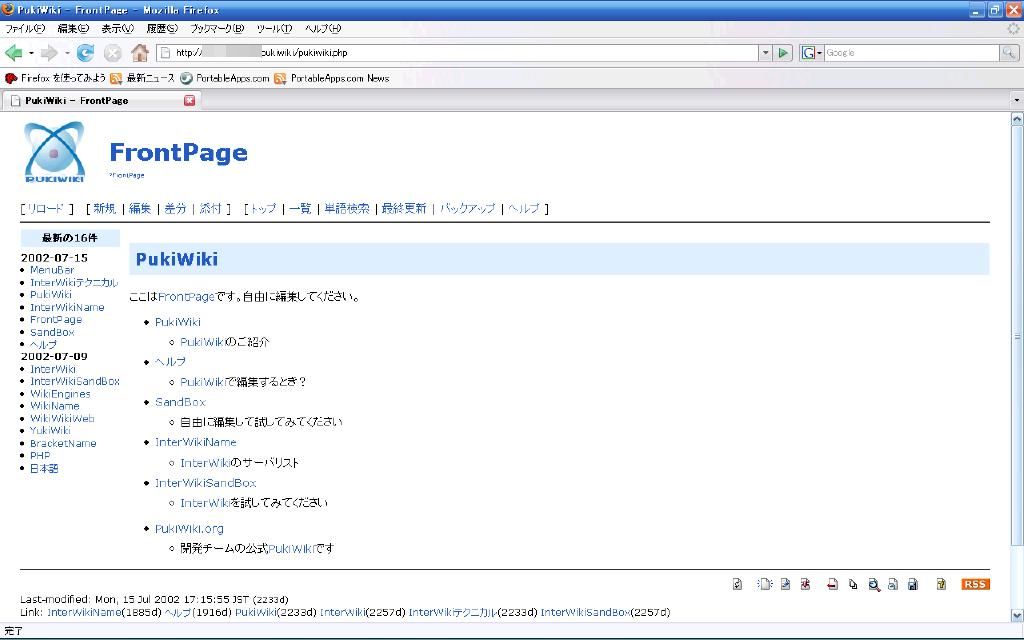Click the PukiWiki logo image
This screenshot has height=640, width=1024.
coord(54,152)
